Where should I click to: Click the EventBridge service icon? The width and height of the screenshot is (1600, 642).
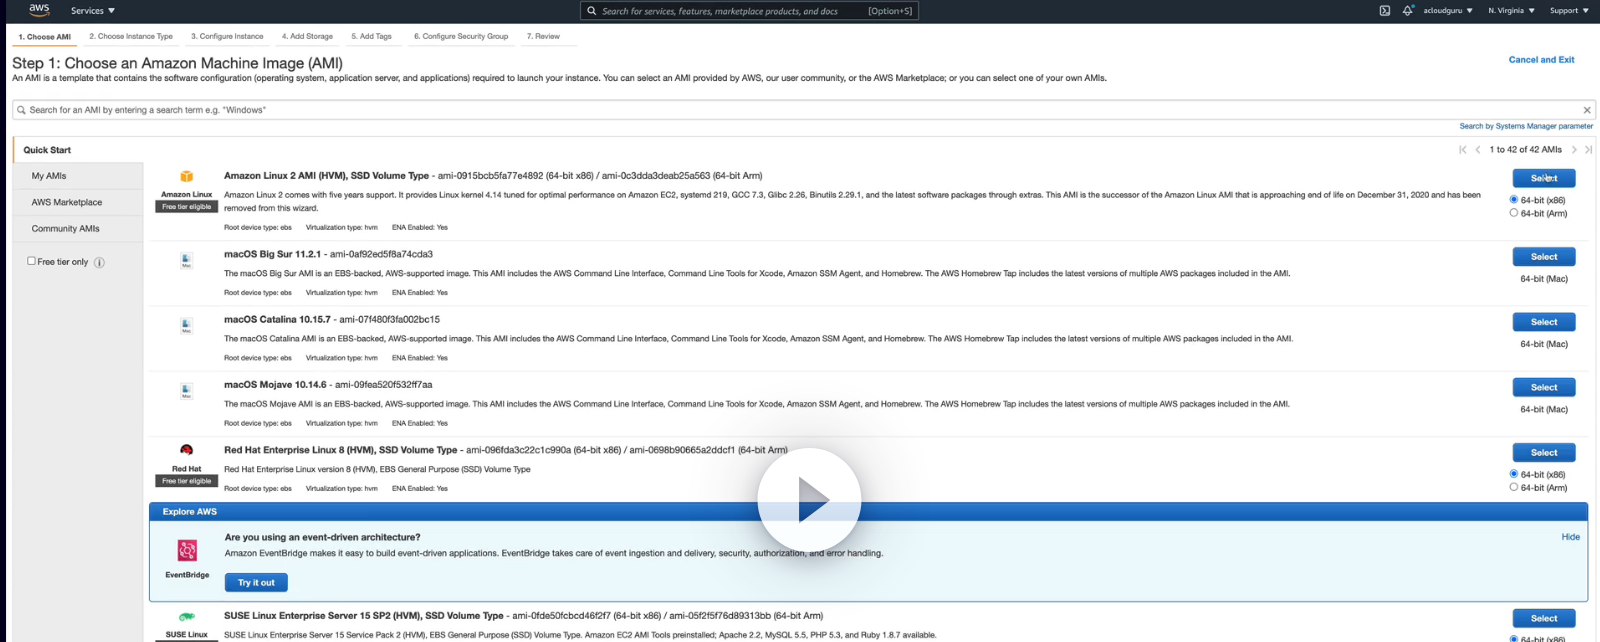coord(187,551)
